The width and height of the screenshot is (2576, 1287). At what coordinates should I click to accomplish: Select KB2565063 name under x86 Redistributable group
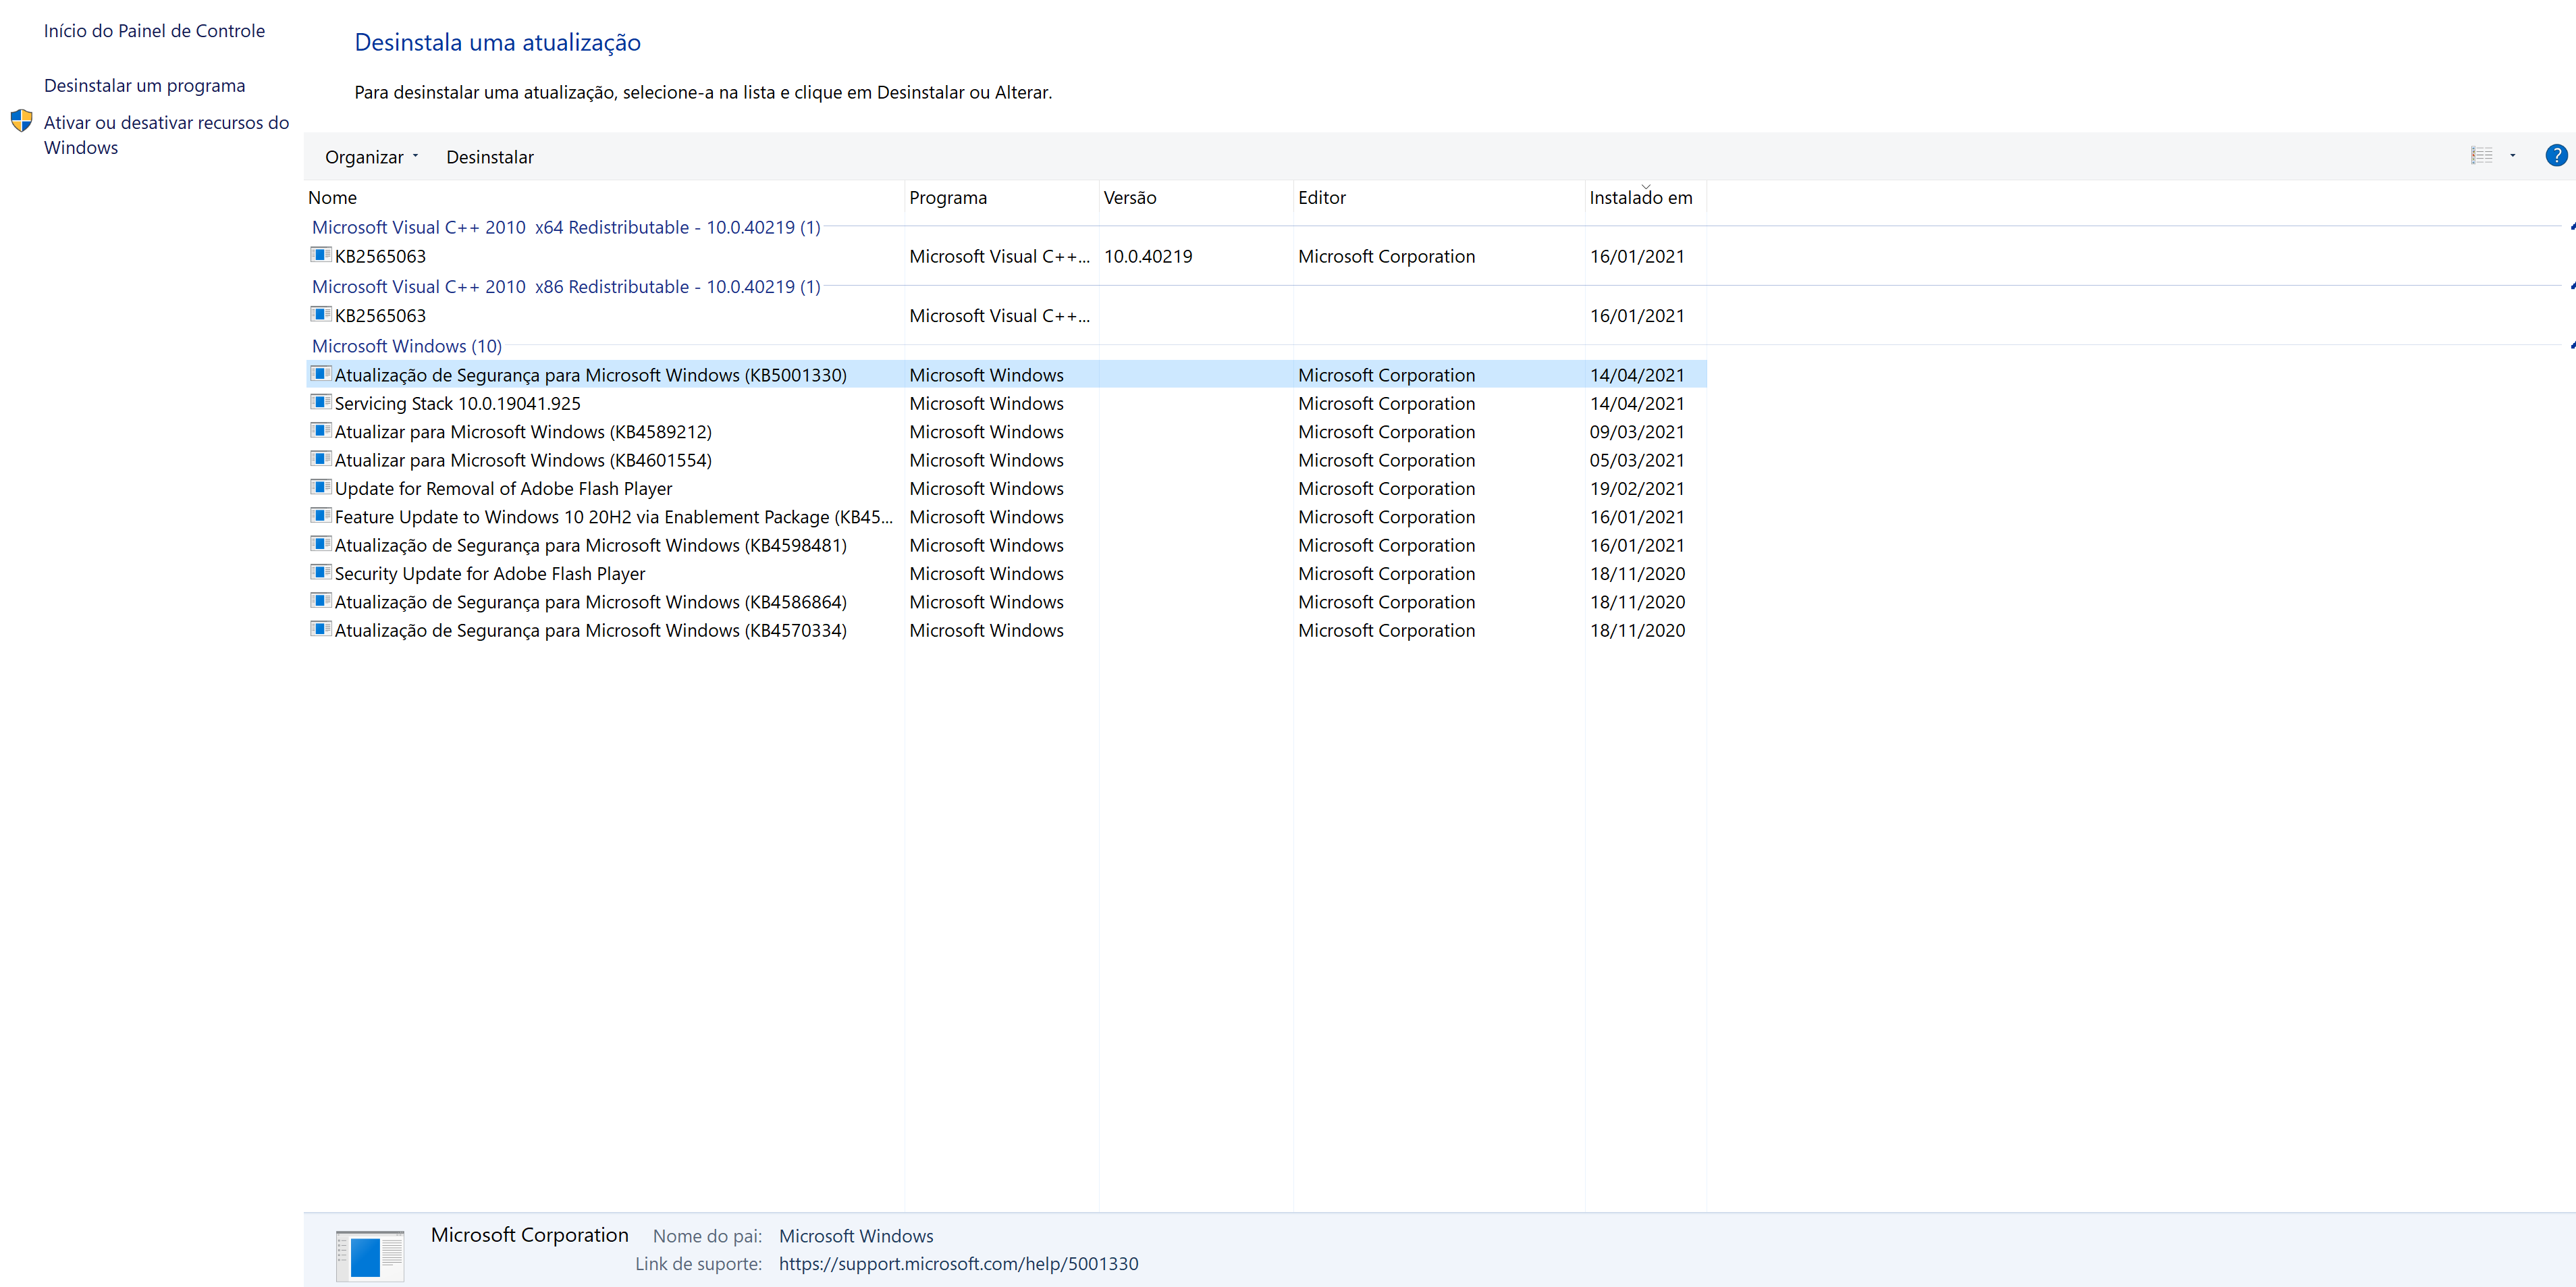click(x=380, y=316)
